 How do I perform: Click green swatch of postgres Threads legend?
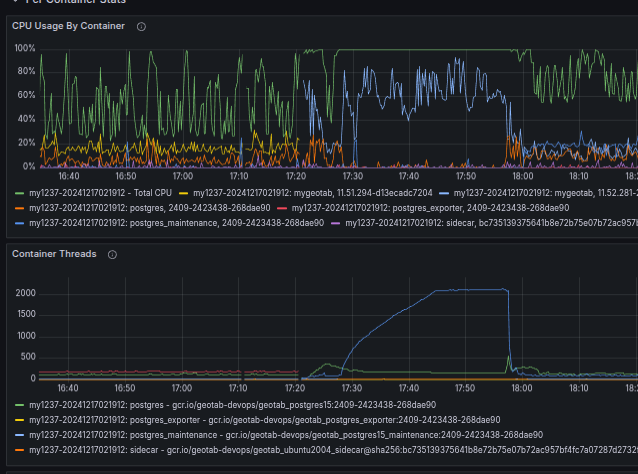pos(20,405)
